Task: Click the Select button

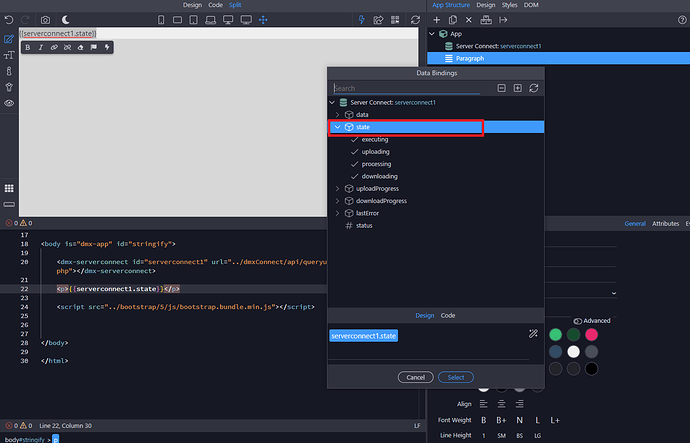Action: (x=456, y=377)
